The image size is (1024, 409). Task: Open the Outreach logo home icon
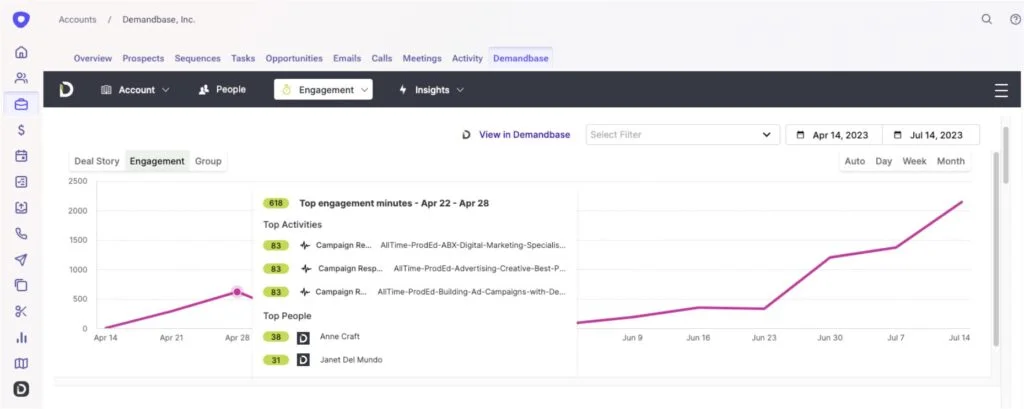pyautogui.click(x=21, y=20)
